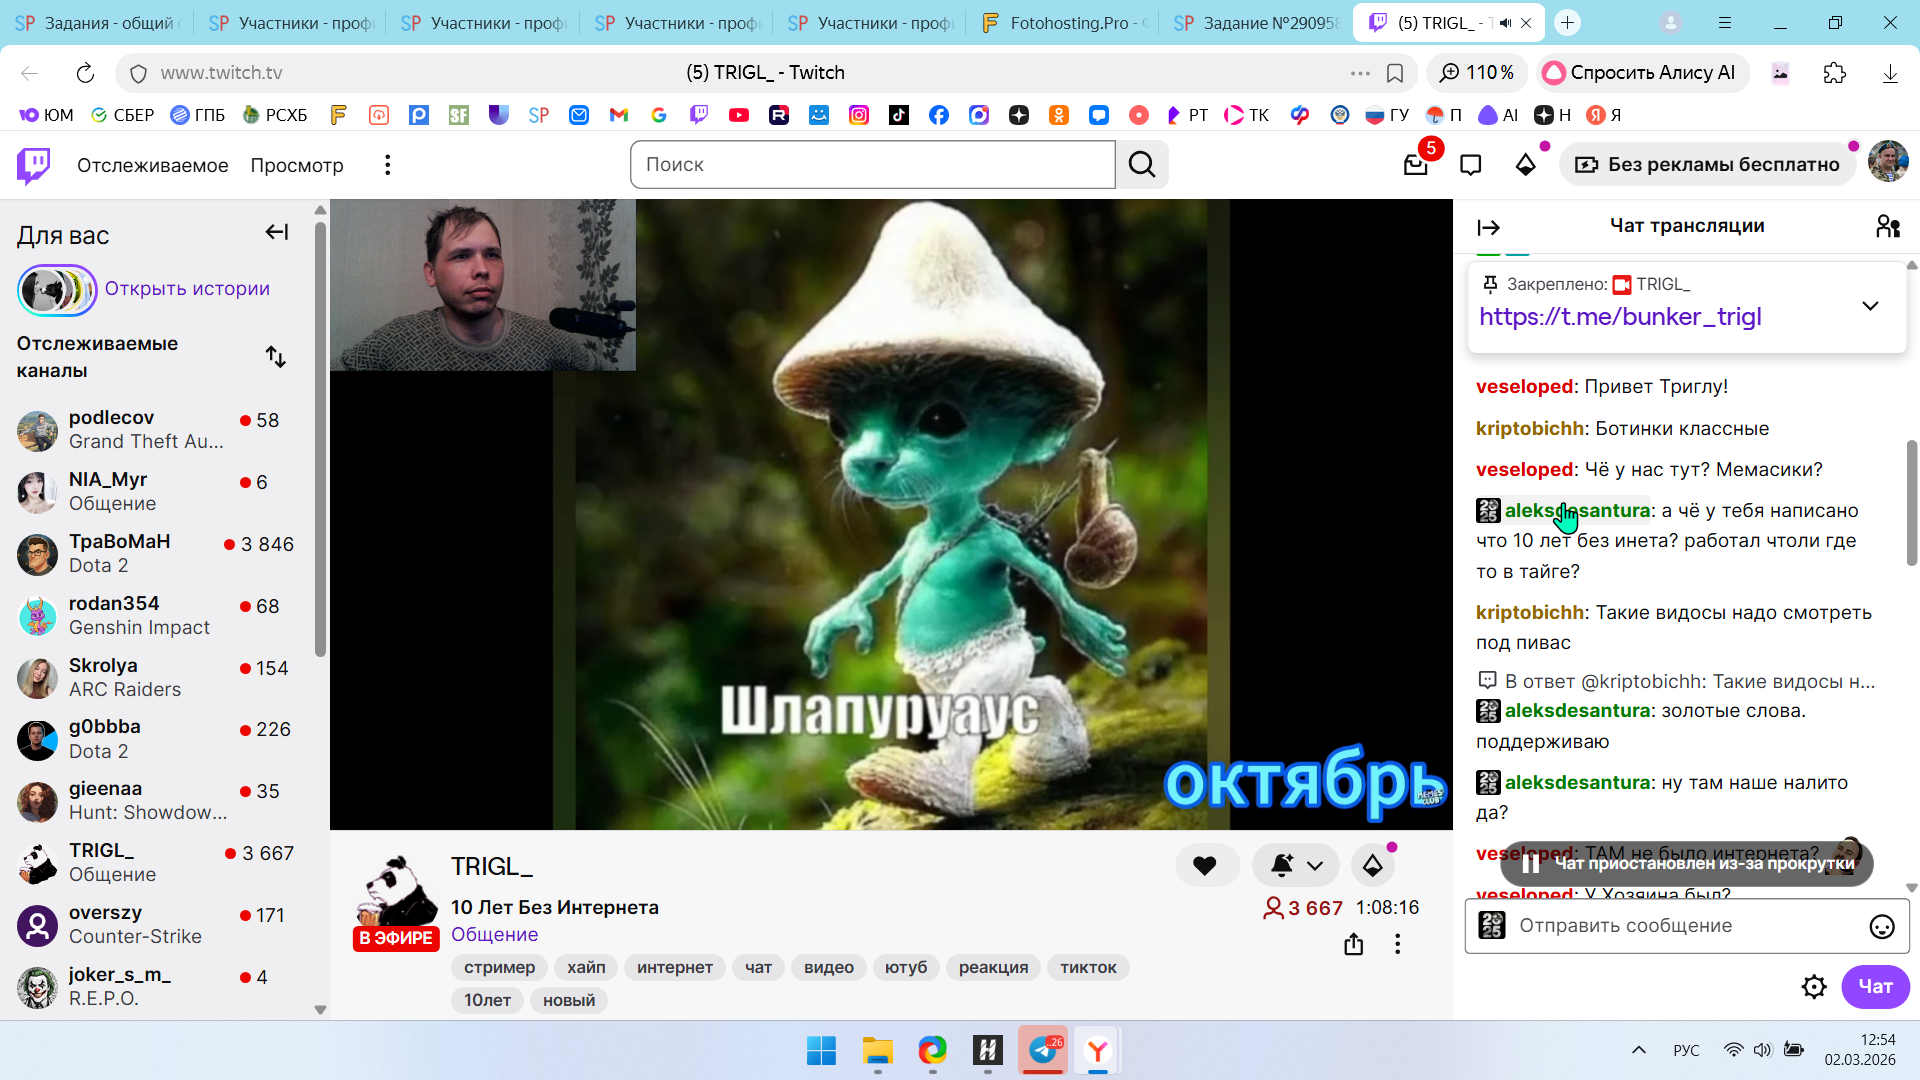Click the left sidebar scrollbar
This screenshot has height=1080, width=1920.
click(320, 440)
